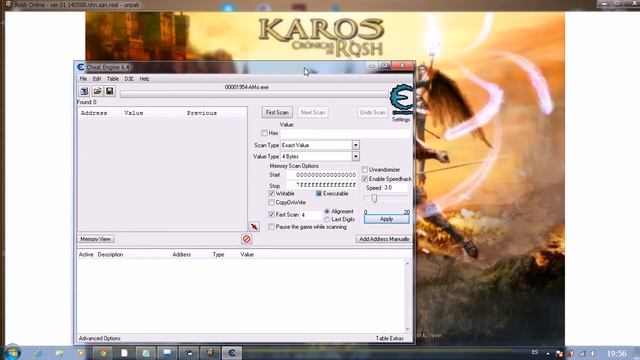640x360 pixels.
Task: Show hidden system tray icons
Action: (547, 353)
